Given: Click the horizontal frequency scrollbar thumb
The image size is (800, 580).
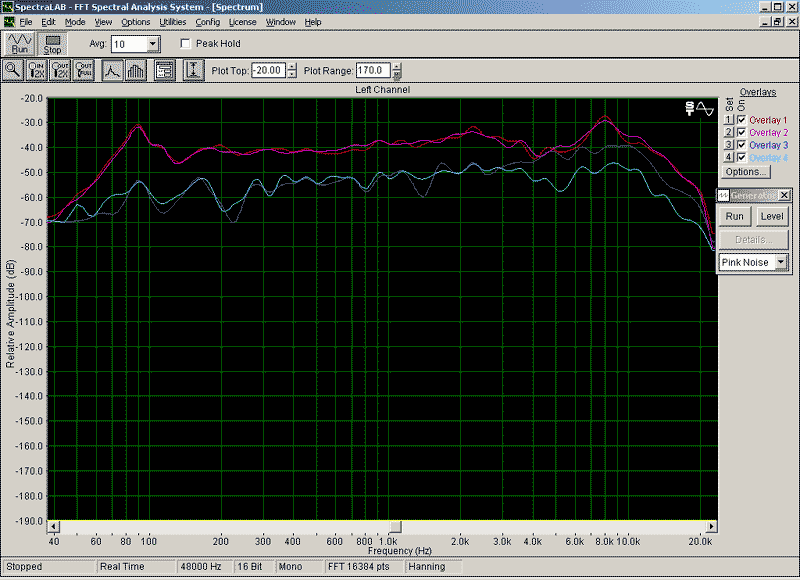Looking at the screenshot, I should coord(395,527).
